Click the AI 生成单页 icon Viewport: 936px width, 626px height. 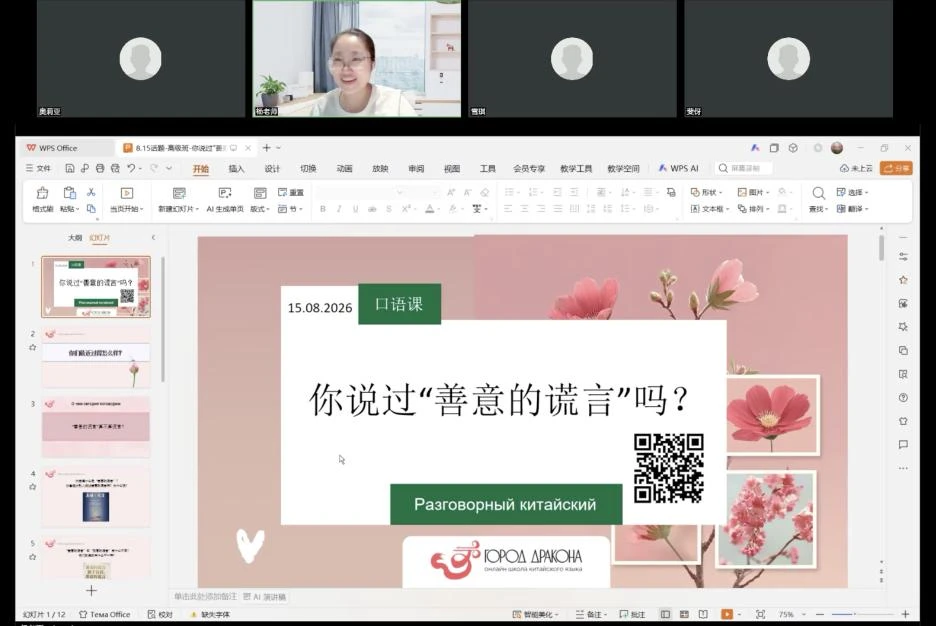[x=225, y=193]
